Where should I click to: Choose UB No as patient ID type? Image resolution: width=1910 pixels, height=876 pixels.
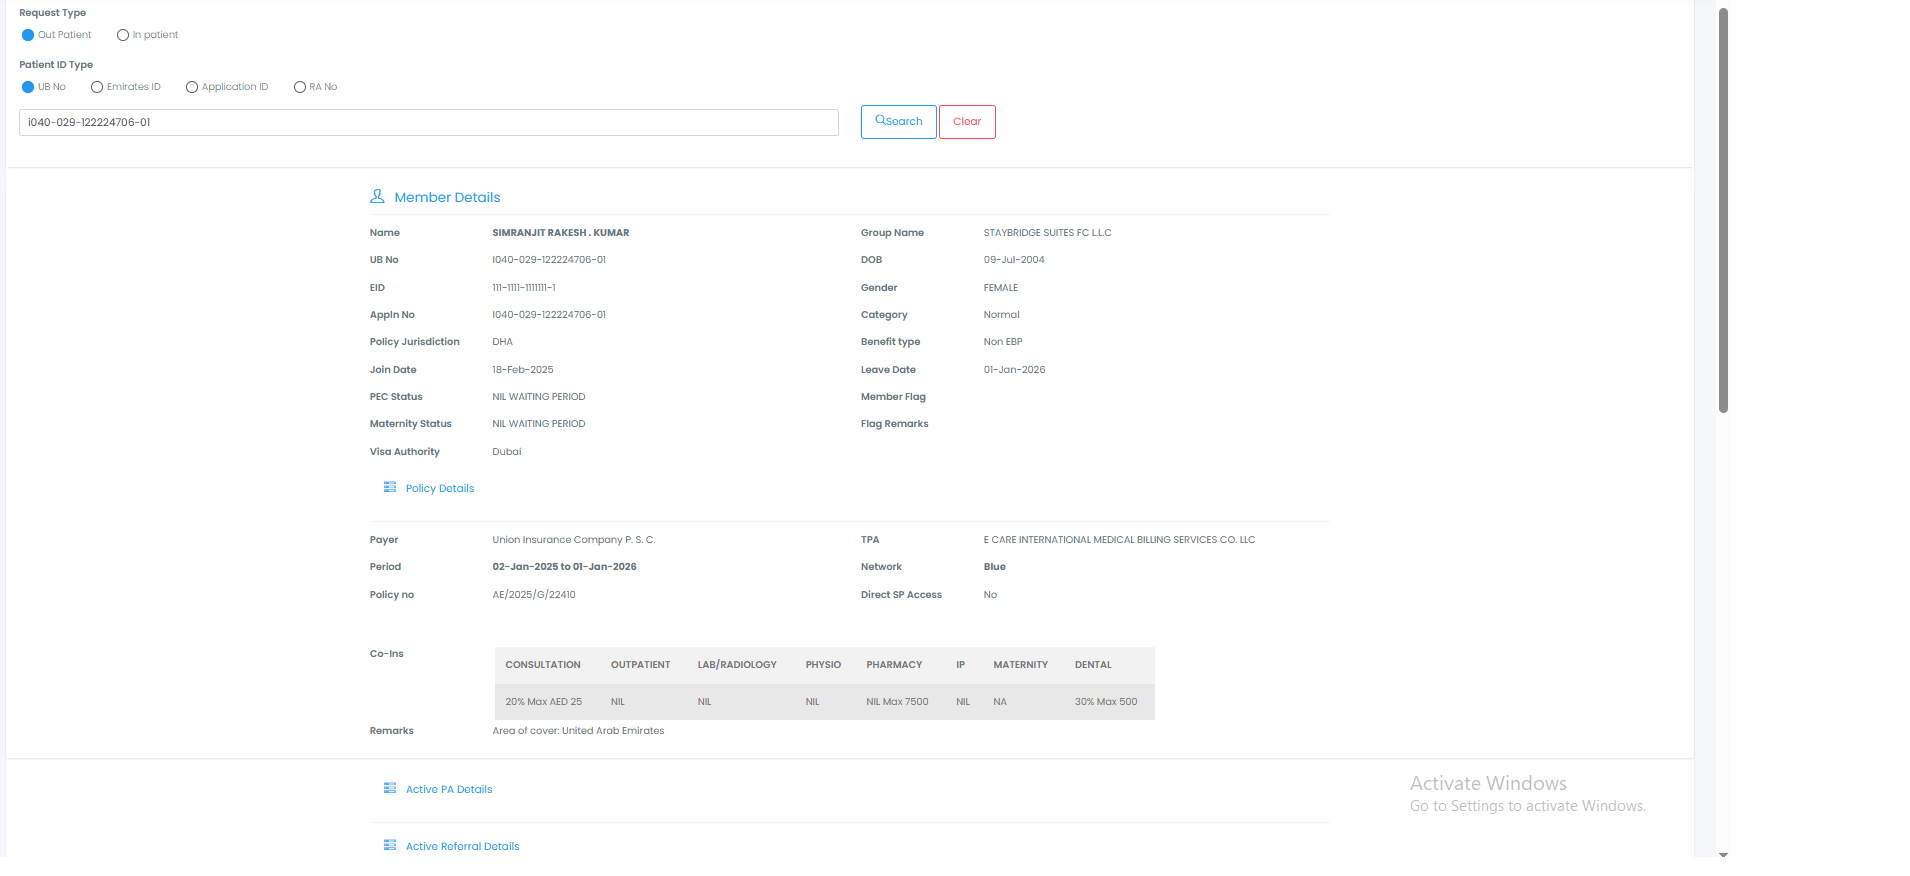pos(28,87)
